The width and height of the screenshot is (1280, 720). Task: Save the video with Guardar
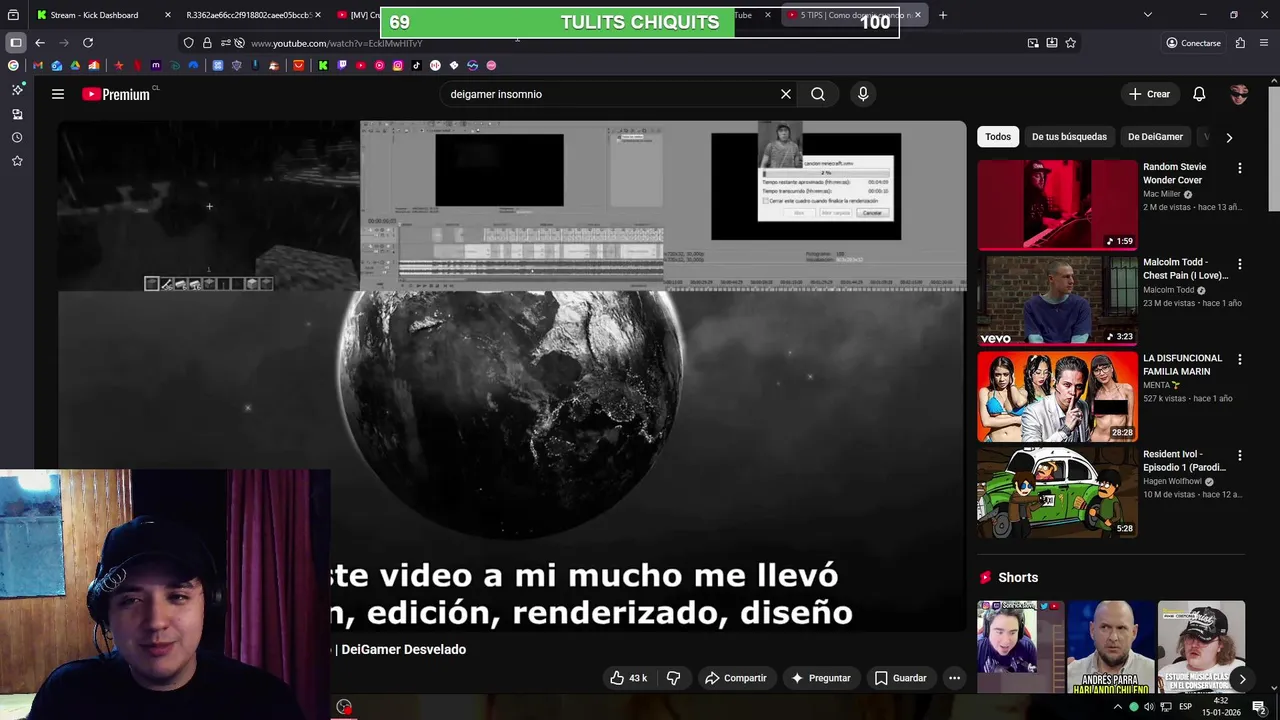900,678
